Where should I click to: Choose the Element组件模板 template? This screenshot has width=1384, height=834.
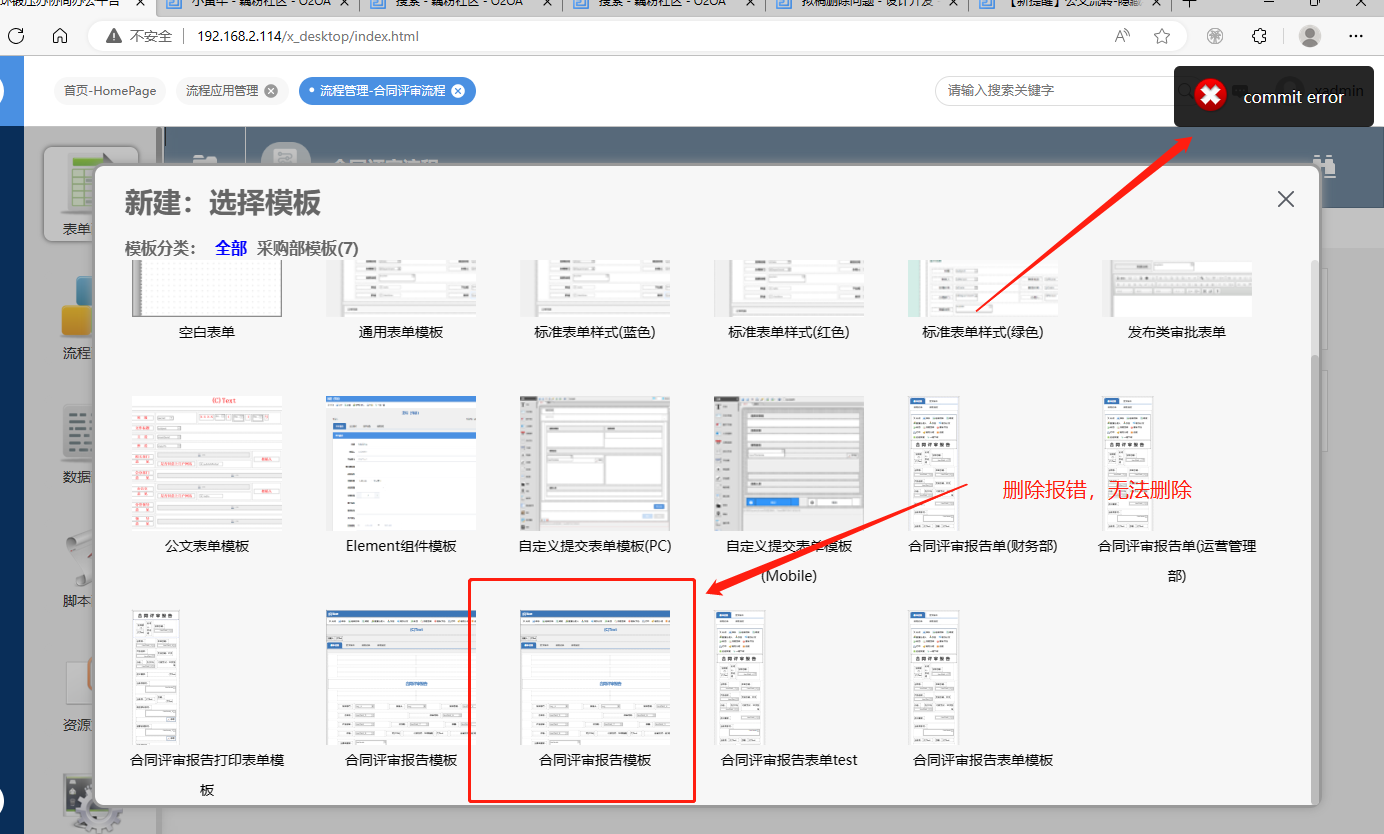click(x=401, y=475)
